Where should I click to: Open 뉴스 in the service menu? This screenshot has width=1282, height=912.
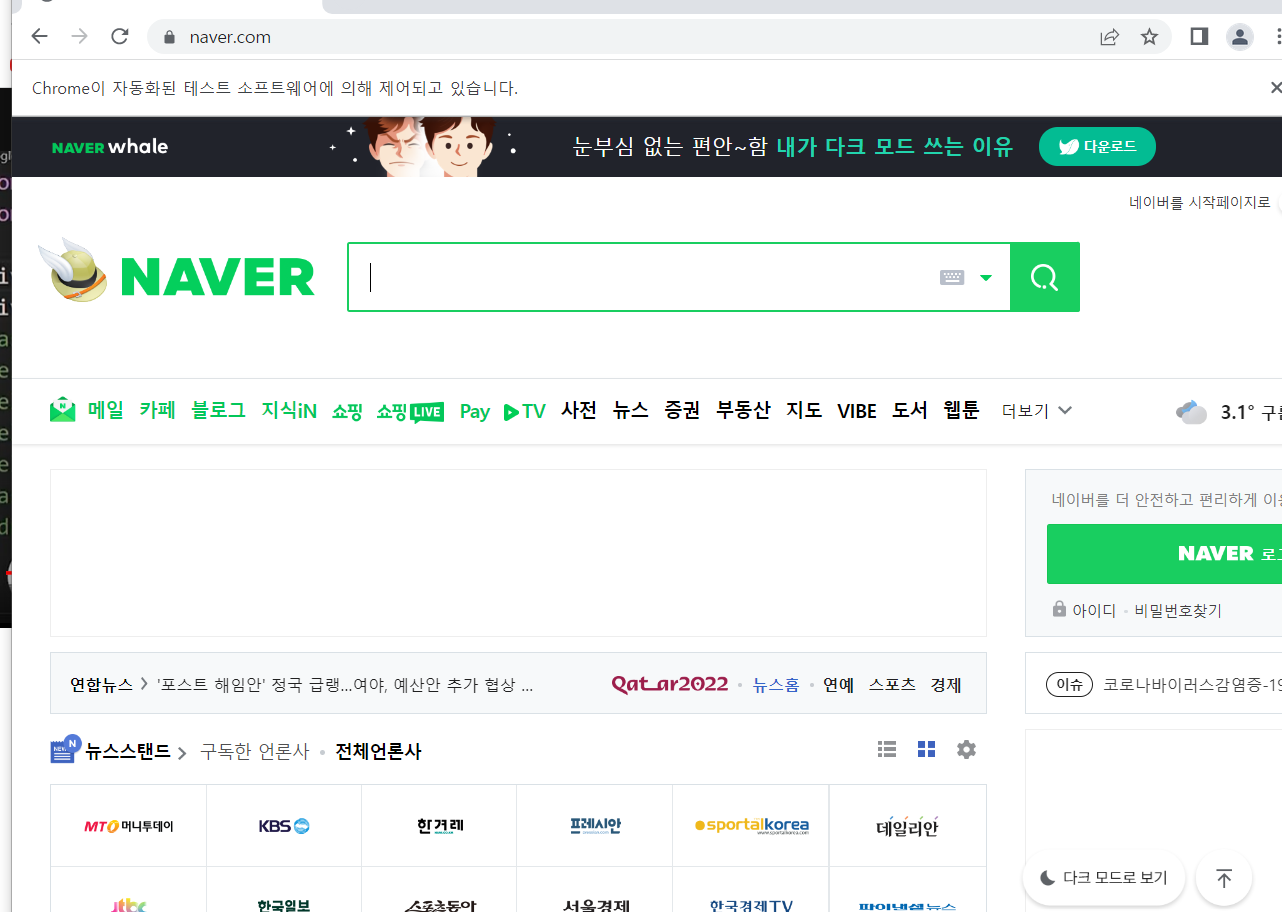click(631, 410)
